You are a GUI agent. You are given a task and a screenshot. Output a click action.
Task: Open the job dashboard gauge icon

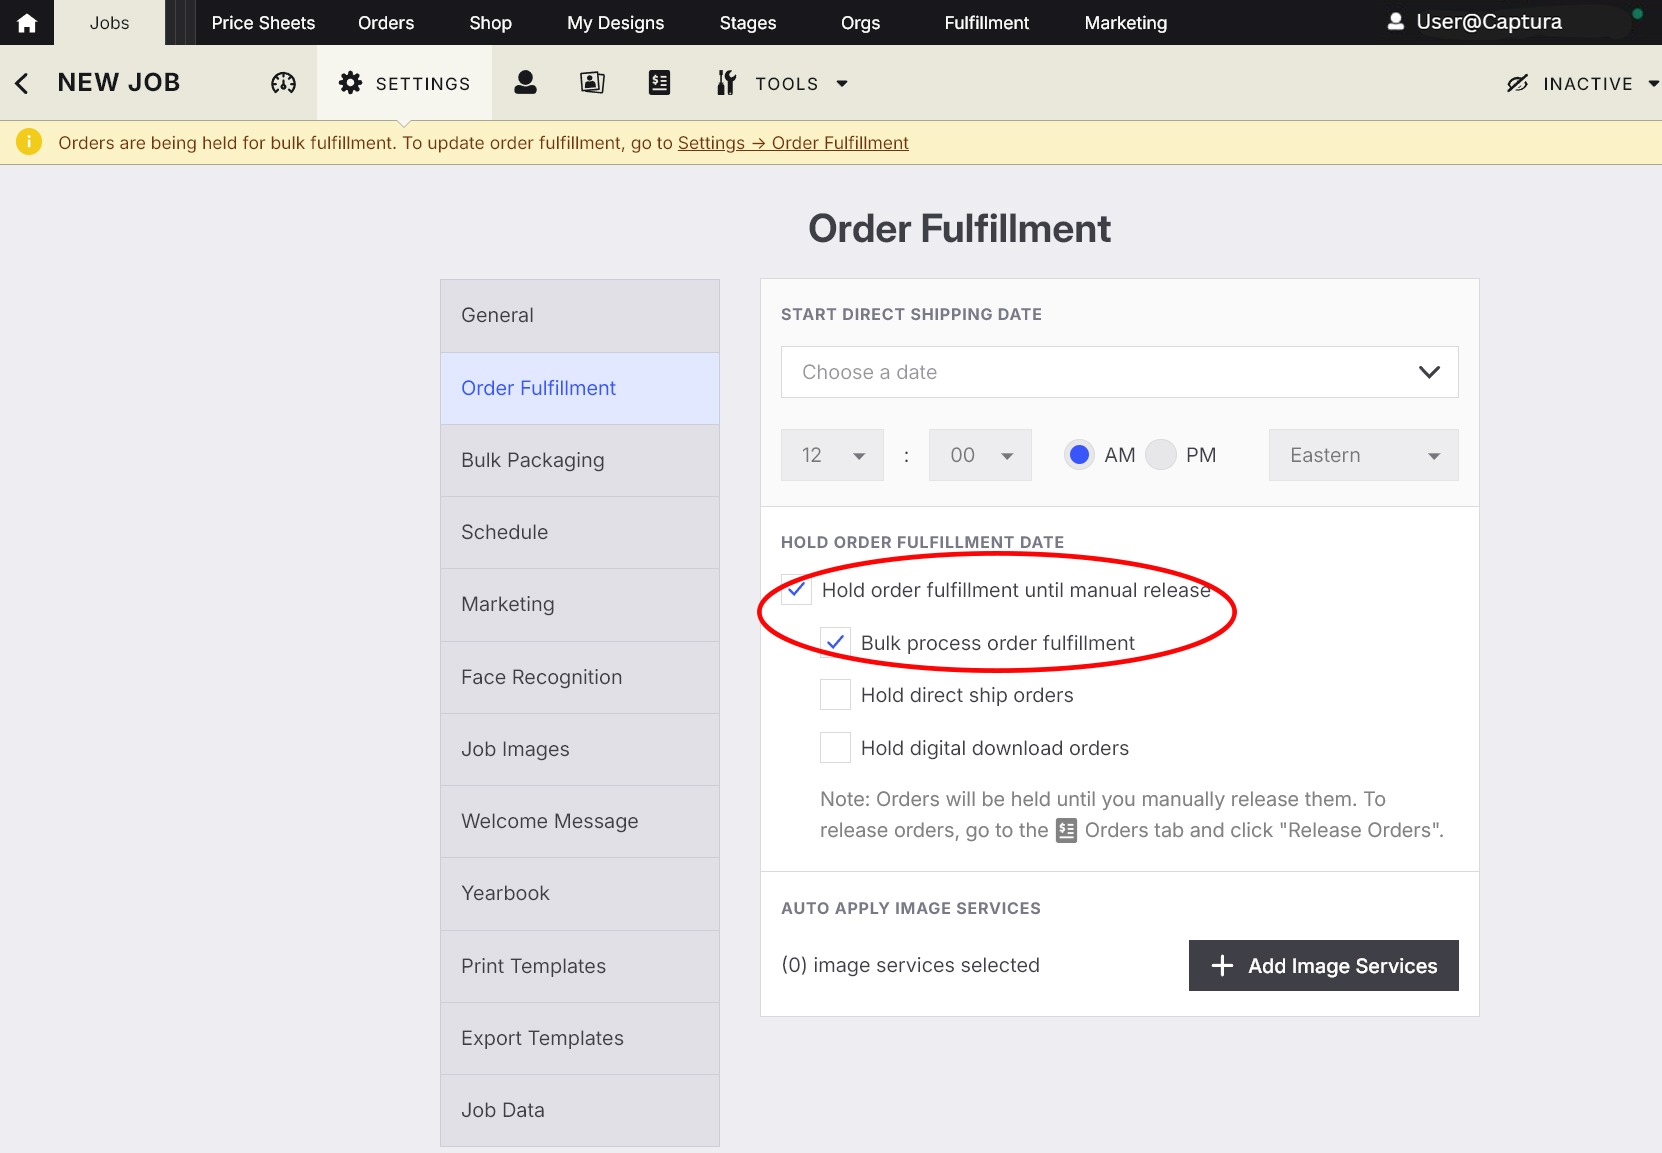[283, 83]
